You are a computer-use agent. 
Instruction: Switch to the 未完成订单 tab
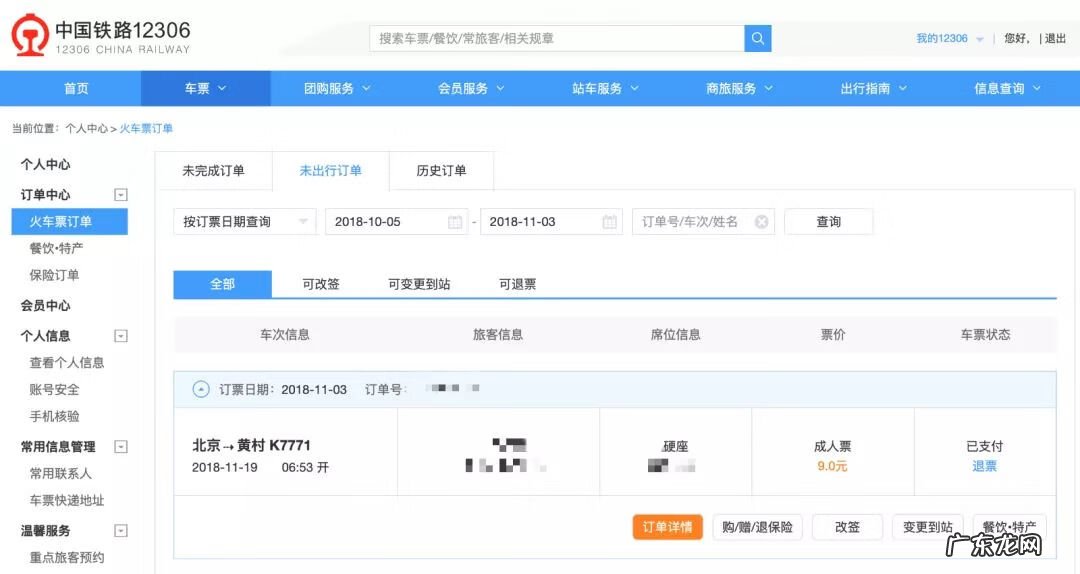pyautogui.click(x=214, y=171)
